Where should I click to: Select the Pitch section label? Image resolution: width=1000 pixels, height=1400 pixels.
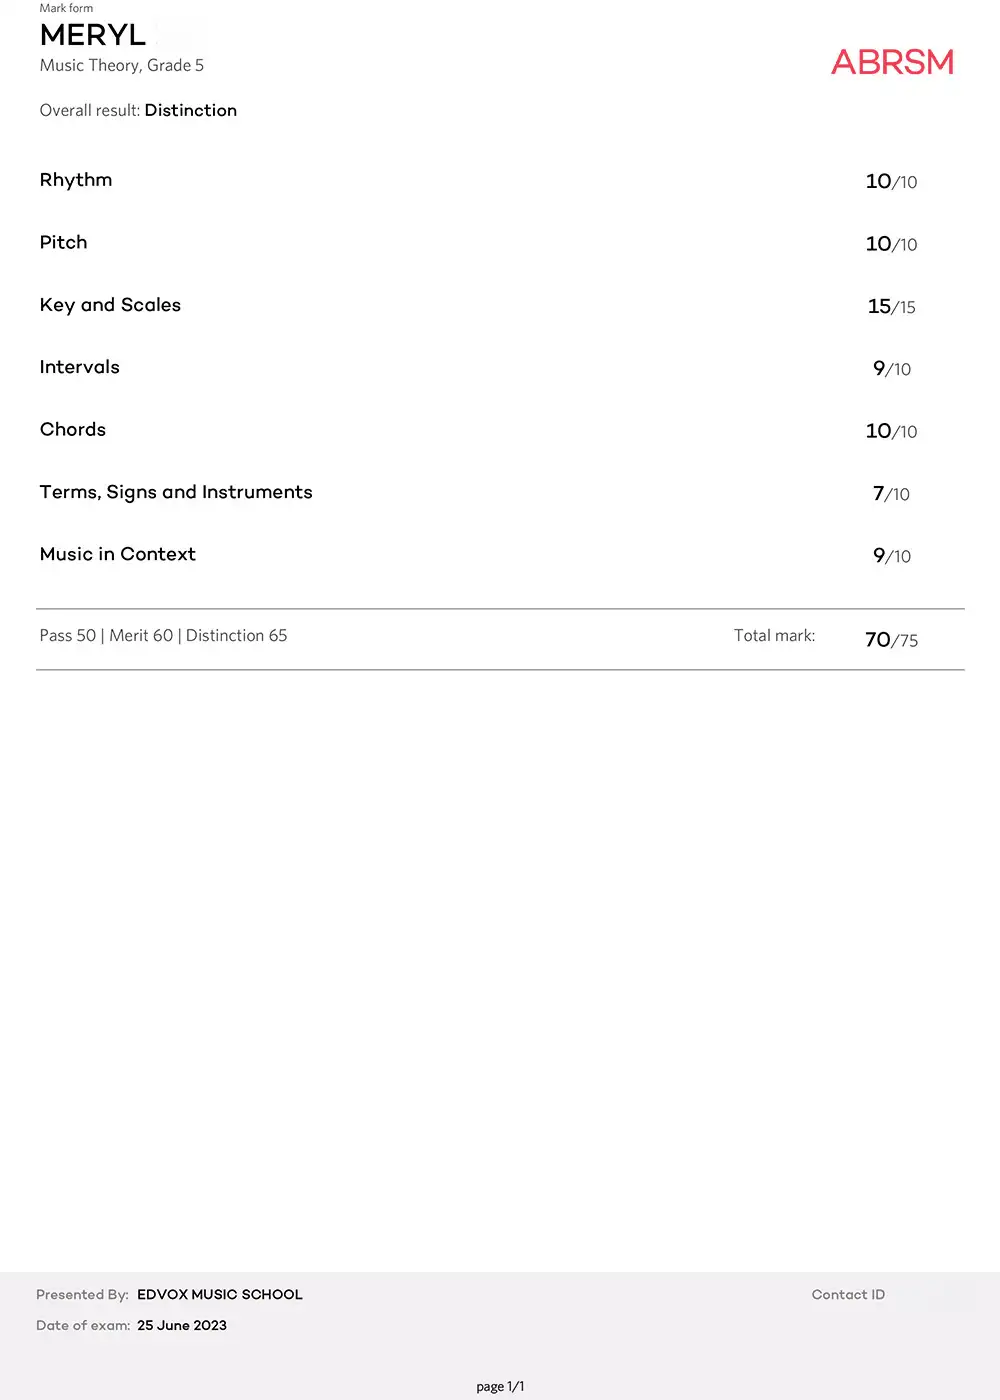click(63, 242)
